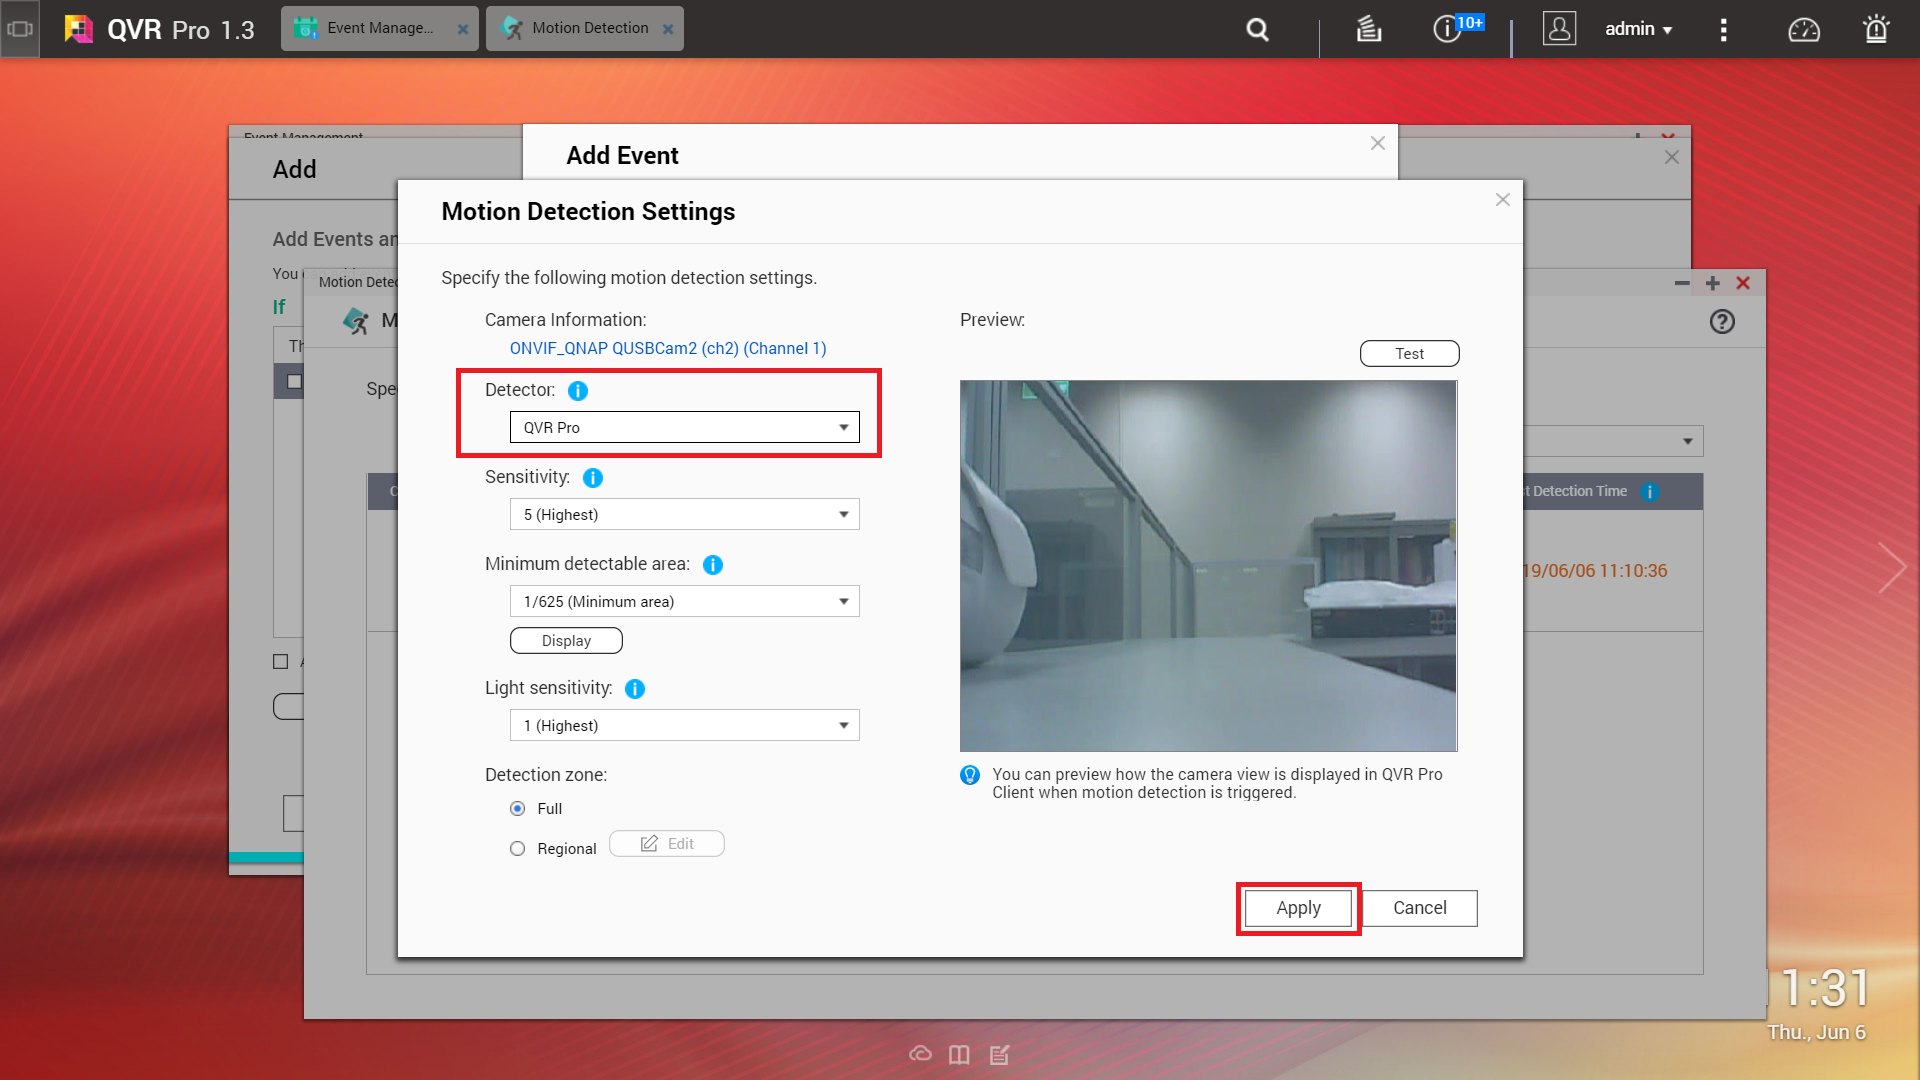
Task: Open help icon in Motion Detection window
Action: click(1722, 321)
